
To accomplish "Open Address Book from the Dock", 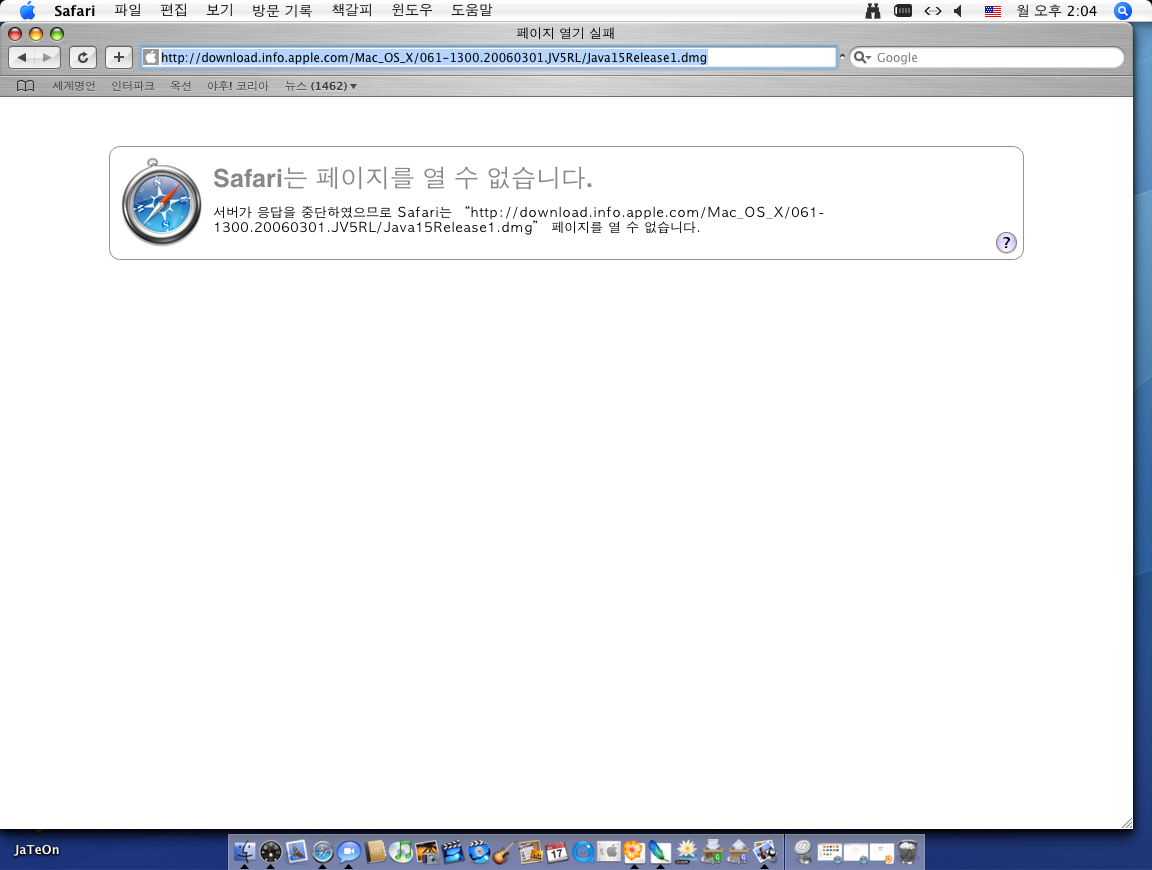I will click(x=375, y=852).
